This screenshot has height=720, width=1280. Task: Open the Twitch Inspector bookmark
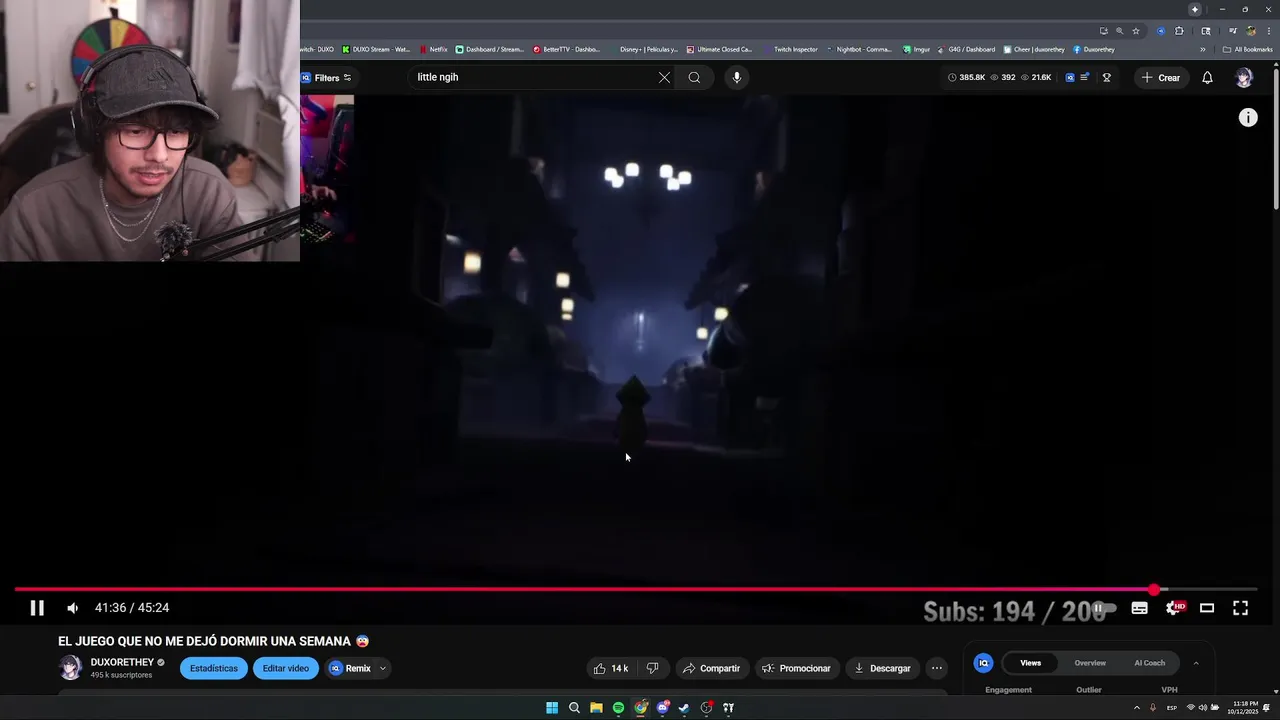tap(790, 49)
